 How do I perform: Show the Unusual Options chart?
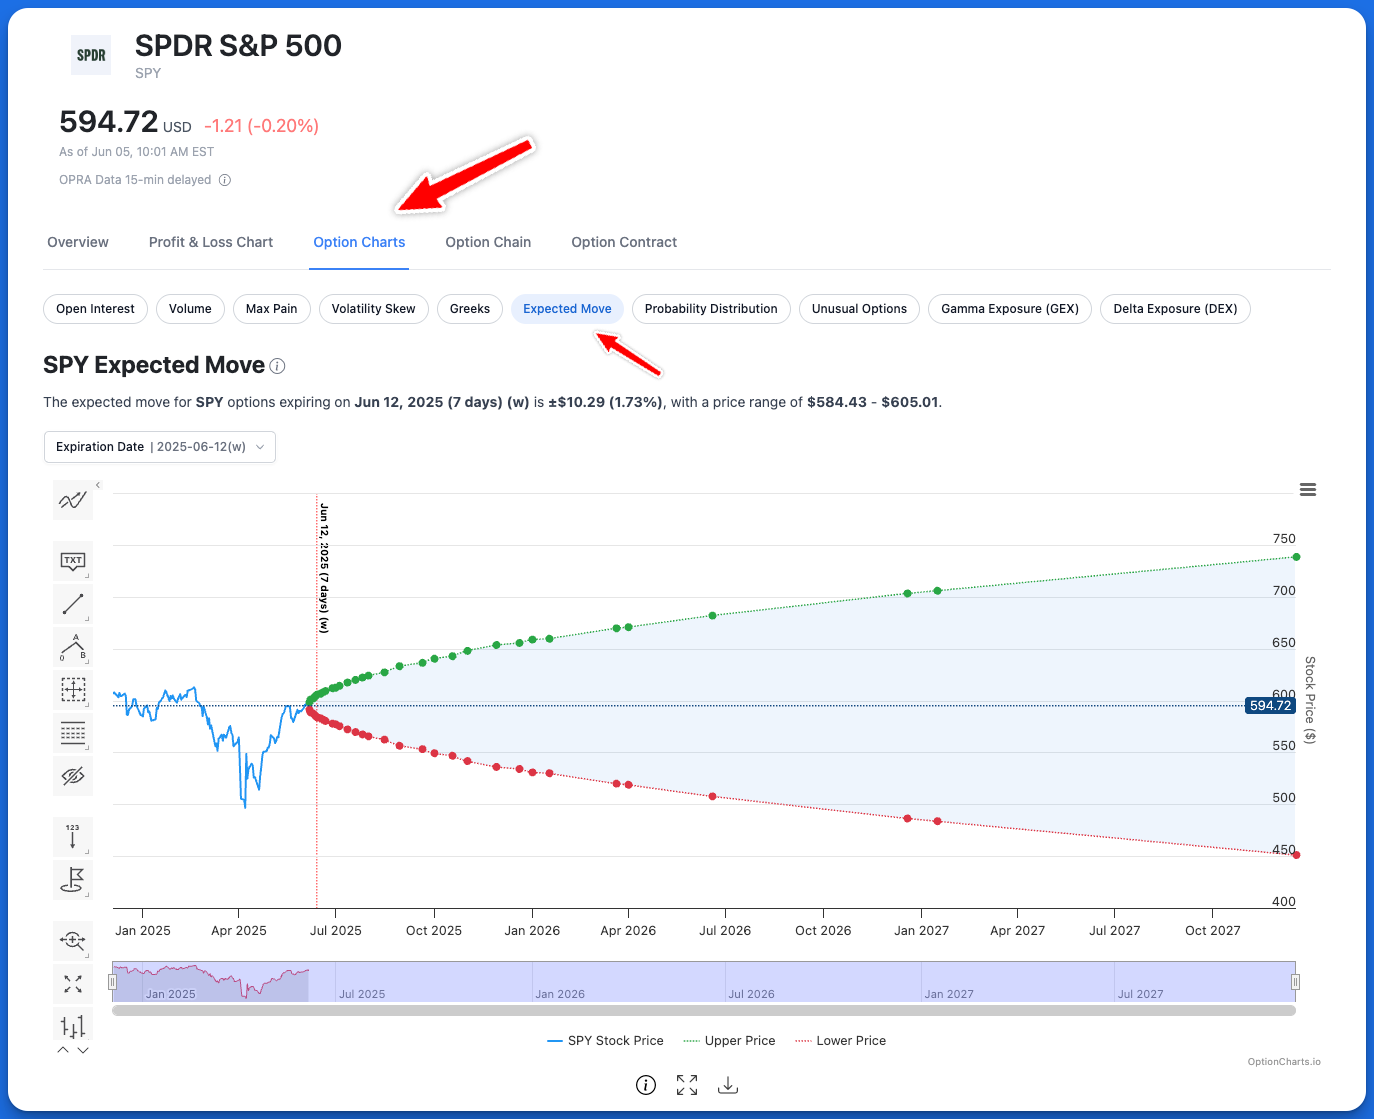coord(859,309)
